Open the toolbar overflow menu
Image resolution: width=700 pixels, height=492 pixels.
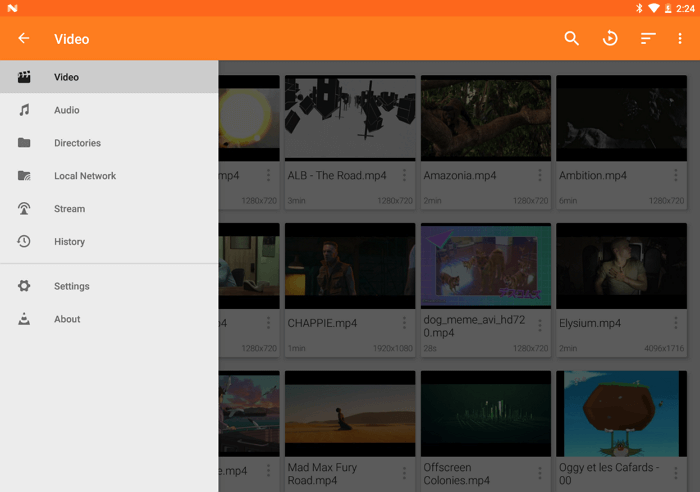tap(681, 39)
